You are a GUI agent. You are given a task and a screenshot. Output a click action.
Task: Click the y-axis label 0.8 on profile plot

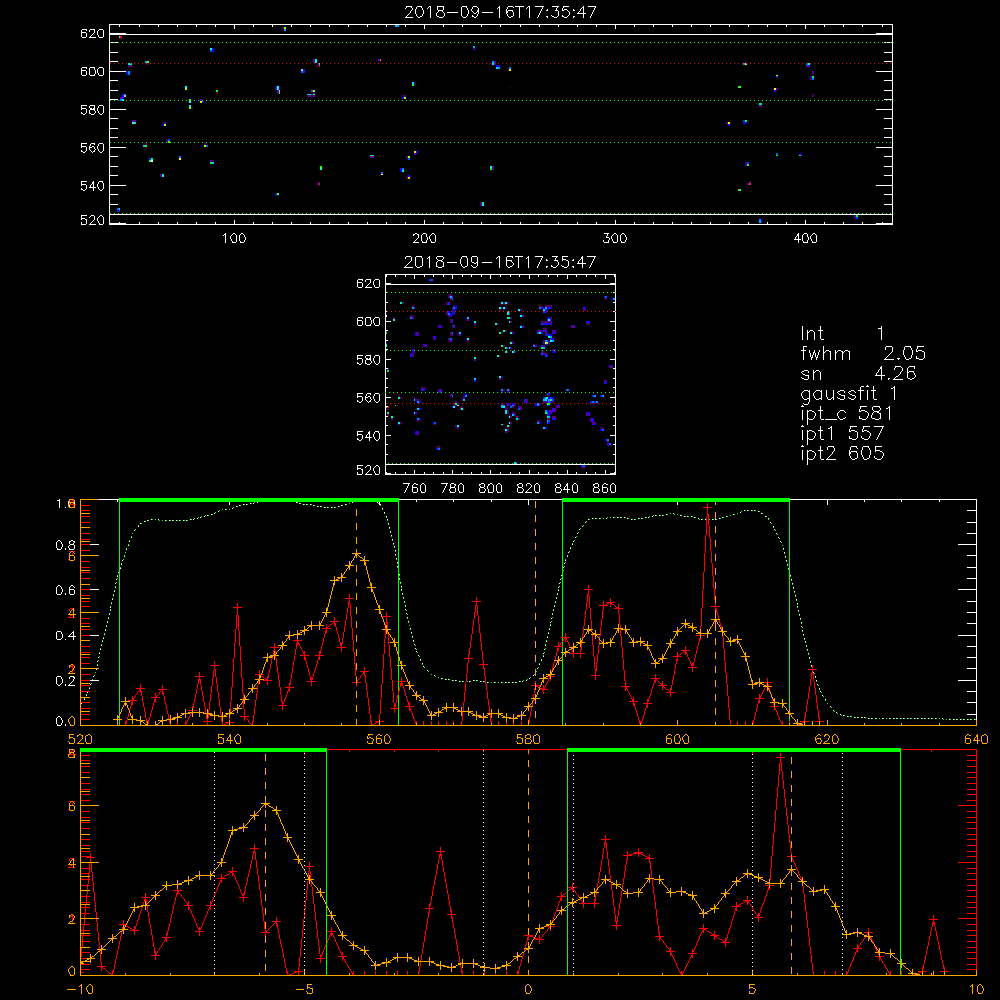tap(65, 545)
